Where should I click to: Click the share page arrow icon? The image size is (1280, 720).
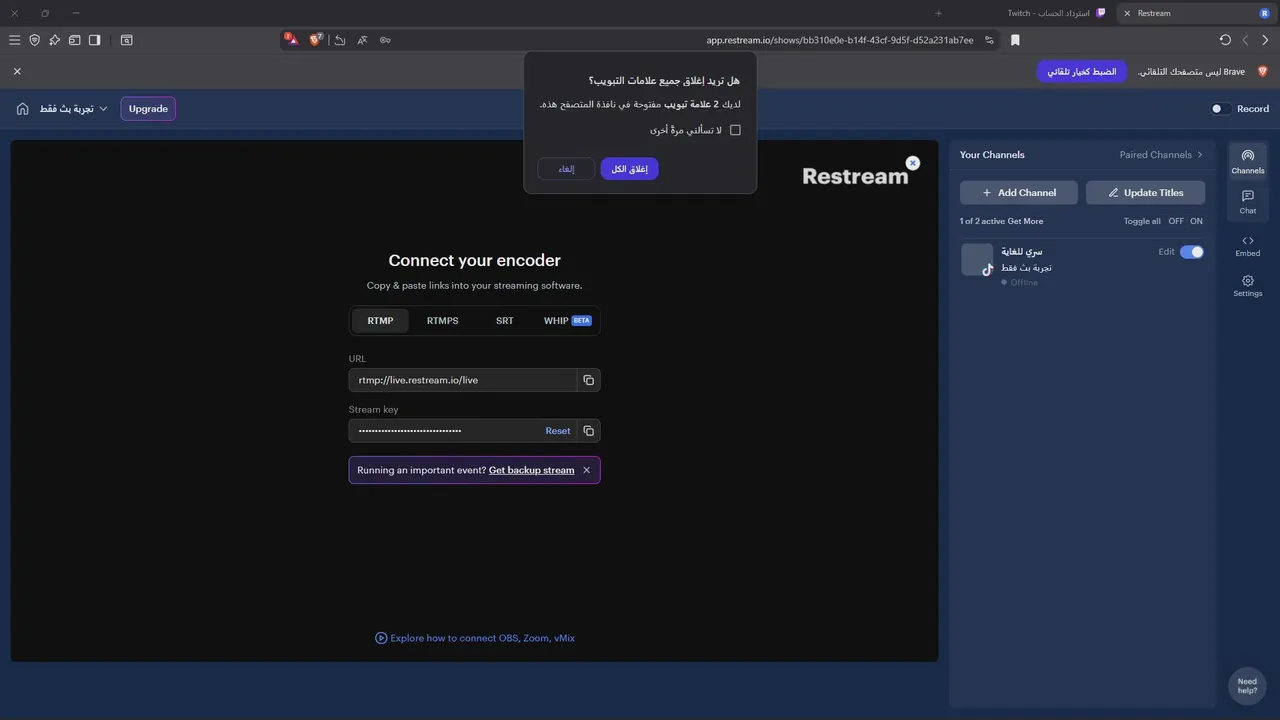pyautogui.click(x=340, y=40)
